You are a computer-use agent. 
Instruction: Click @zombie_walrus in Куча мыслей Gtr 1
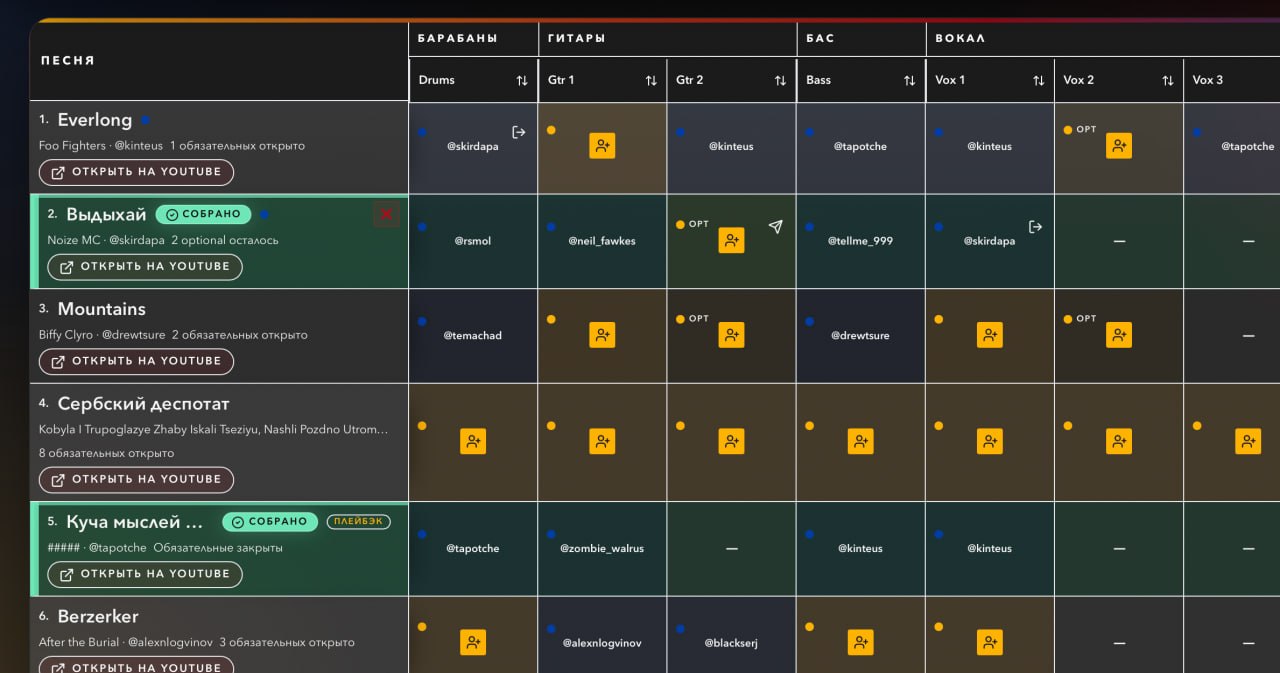[602, 548]
